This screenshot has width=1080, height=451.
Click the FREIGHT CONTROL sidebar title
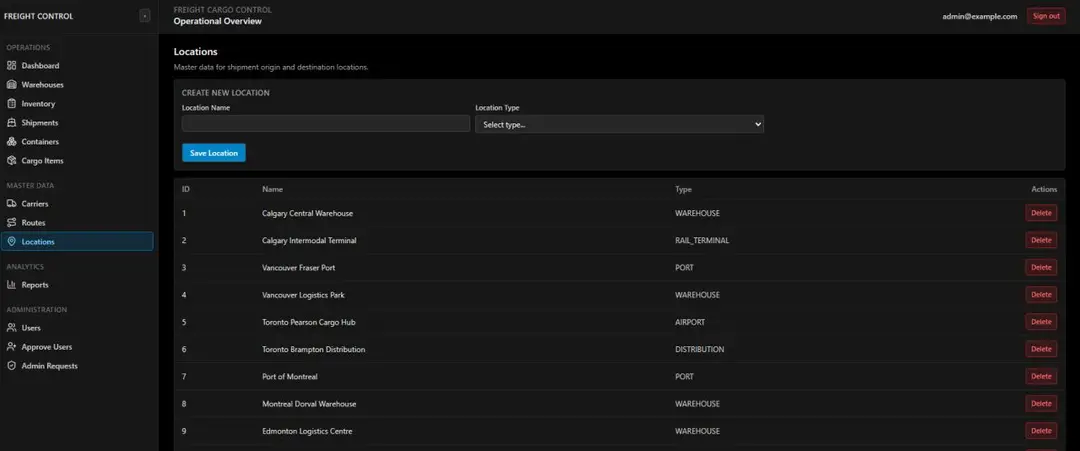click(39, 17)
